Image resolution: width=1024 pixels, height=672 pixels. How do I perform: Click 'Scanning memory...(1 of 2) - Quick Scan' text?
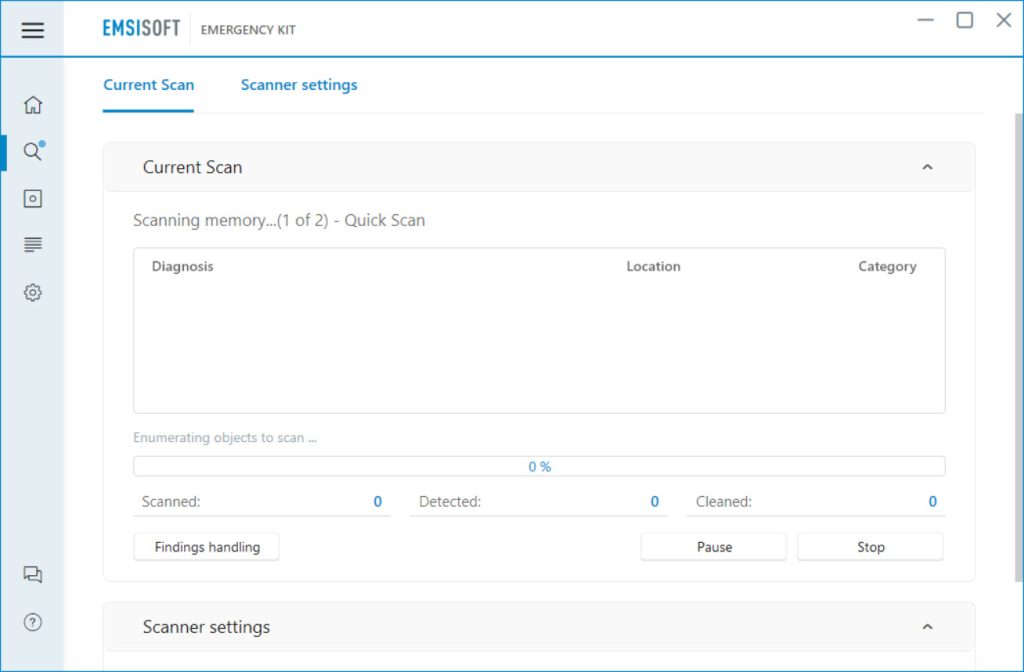pyautogui.click(x=279, y=221)
